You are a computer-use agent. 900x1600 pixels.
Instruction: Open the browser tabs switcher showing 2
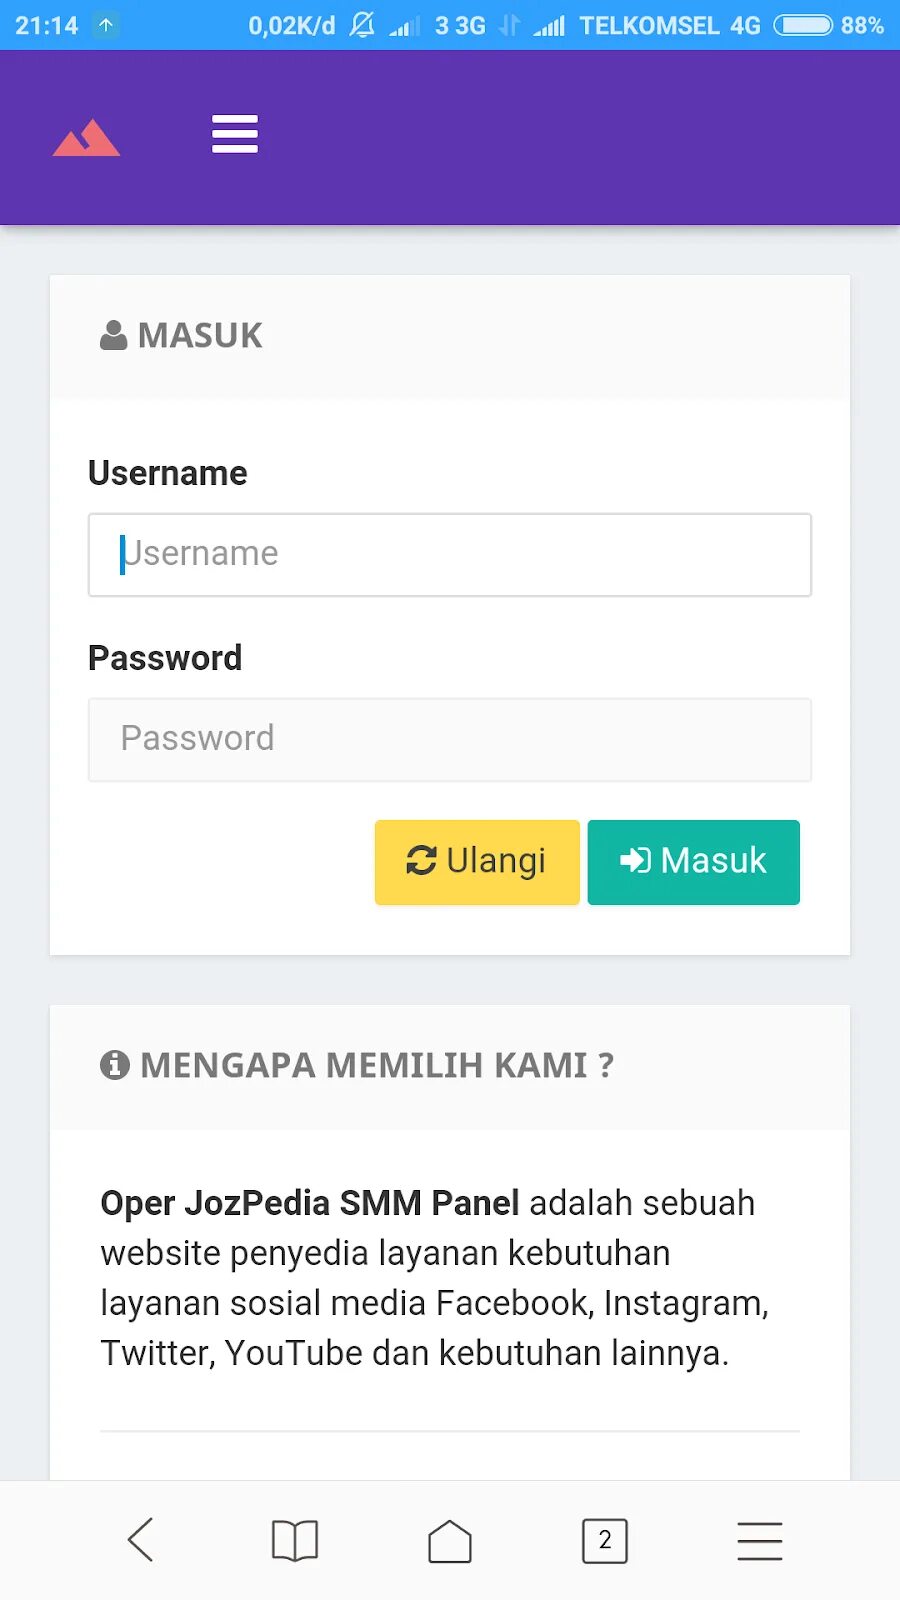pos(605,1540)
